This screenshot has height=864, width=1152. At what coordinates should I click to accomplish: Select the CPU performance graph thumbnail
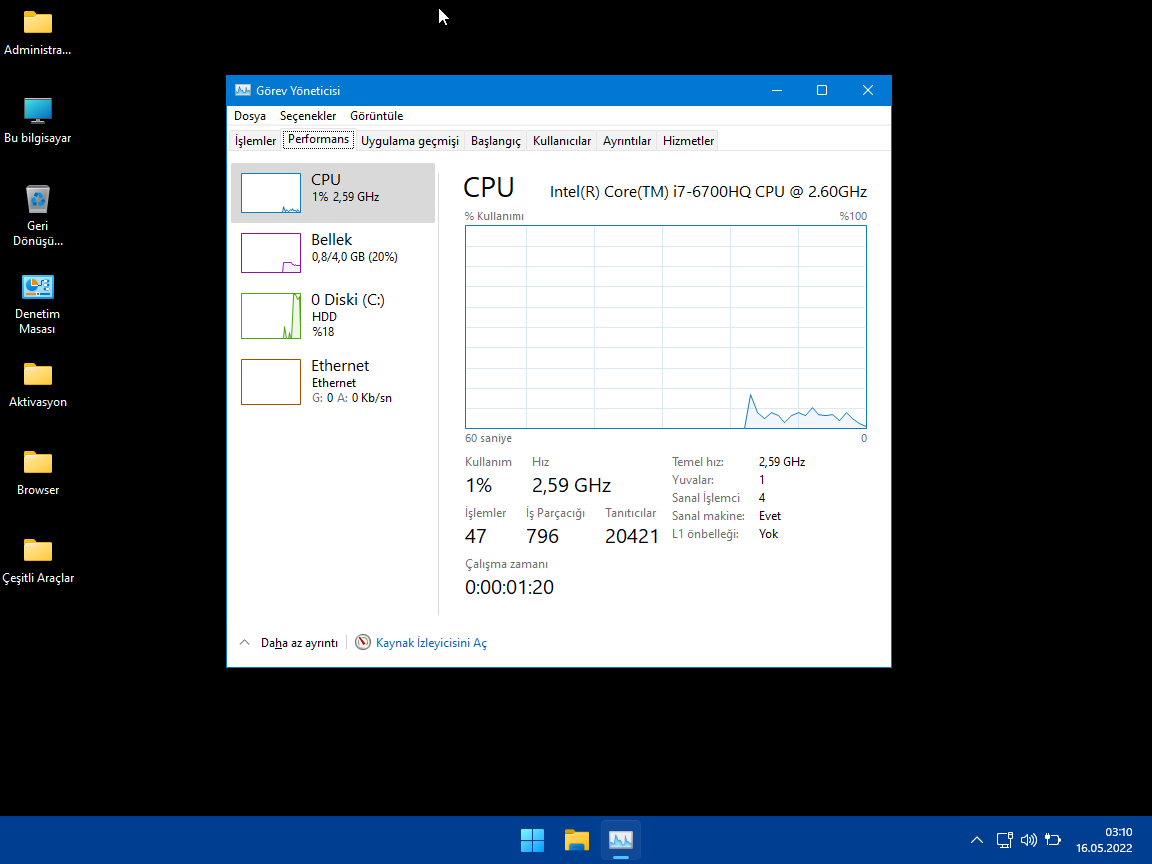271,193
